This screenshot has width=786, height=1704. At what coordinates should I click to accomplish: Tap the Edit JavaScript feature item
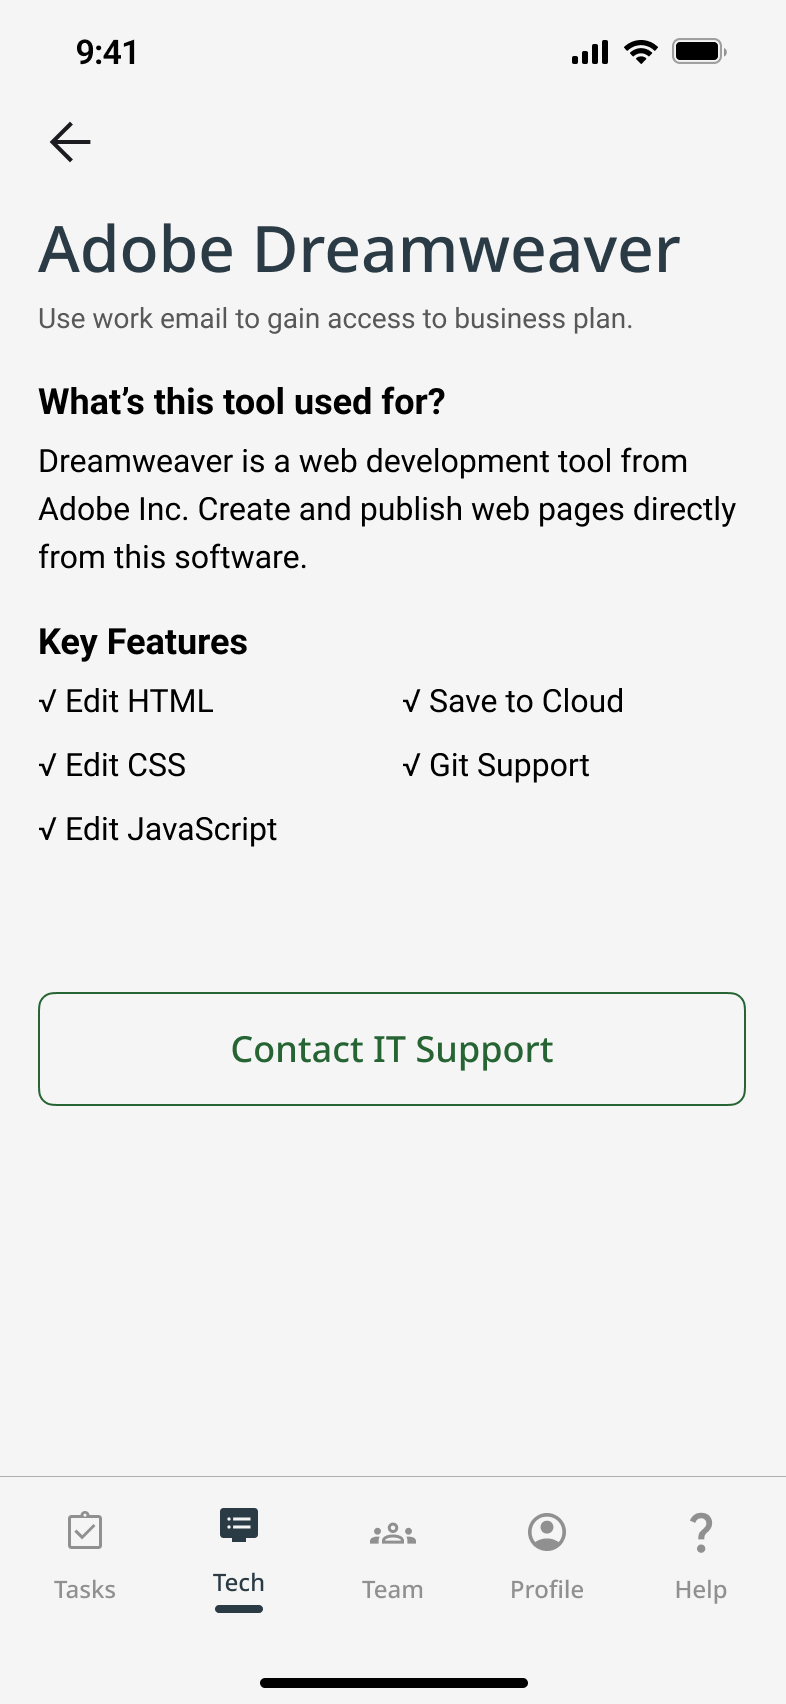pyautogui.click(x=158, y=829)
